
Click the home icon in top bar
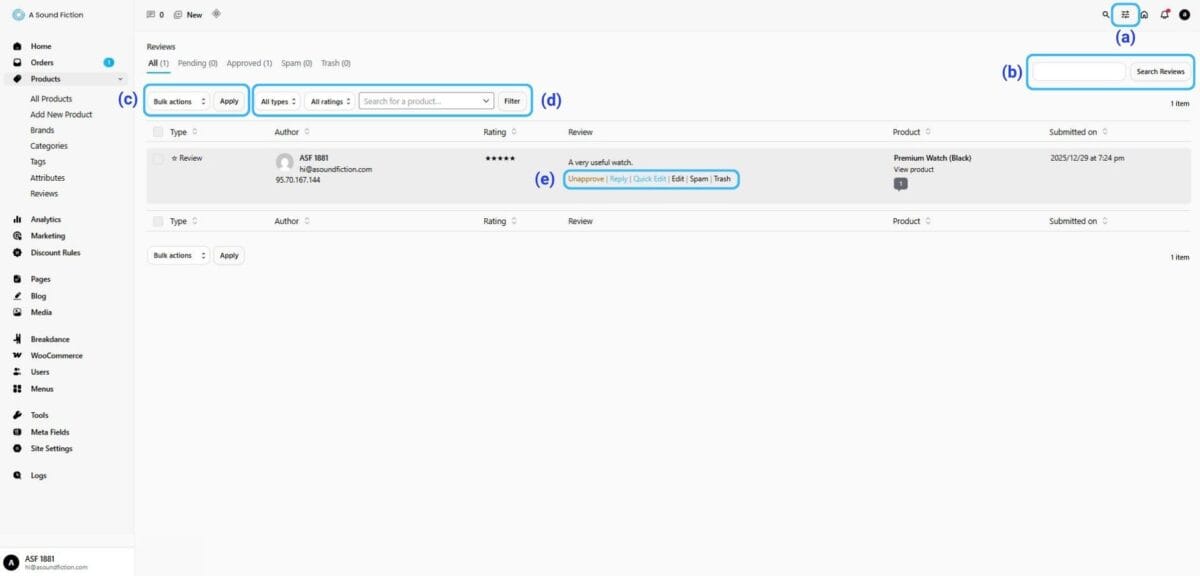click(1144, 15)
